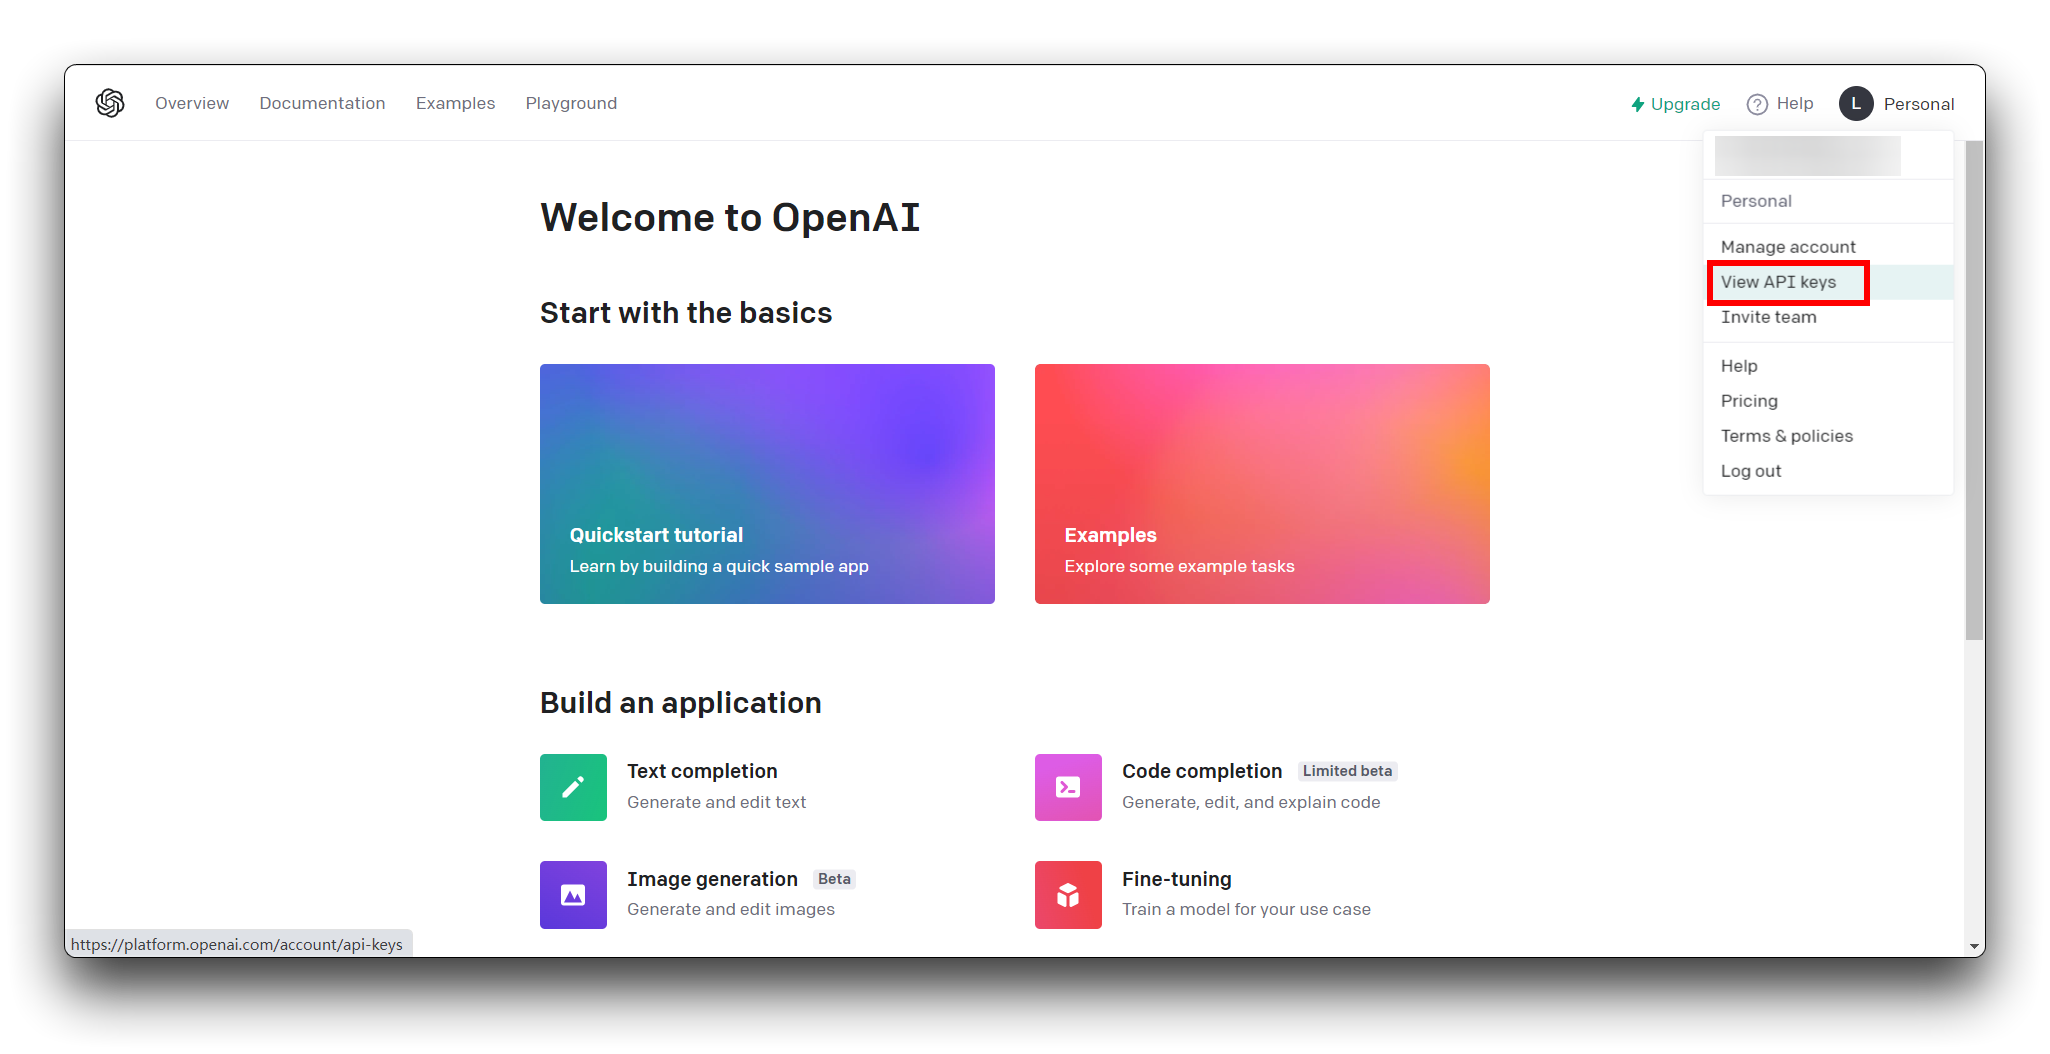The image size is (2050, 1054).
Task: Click 'Generate and edit images' description
Action: 731,909
